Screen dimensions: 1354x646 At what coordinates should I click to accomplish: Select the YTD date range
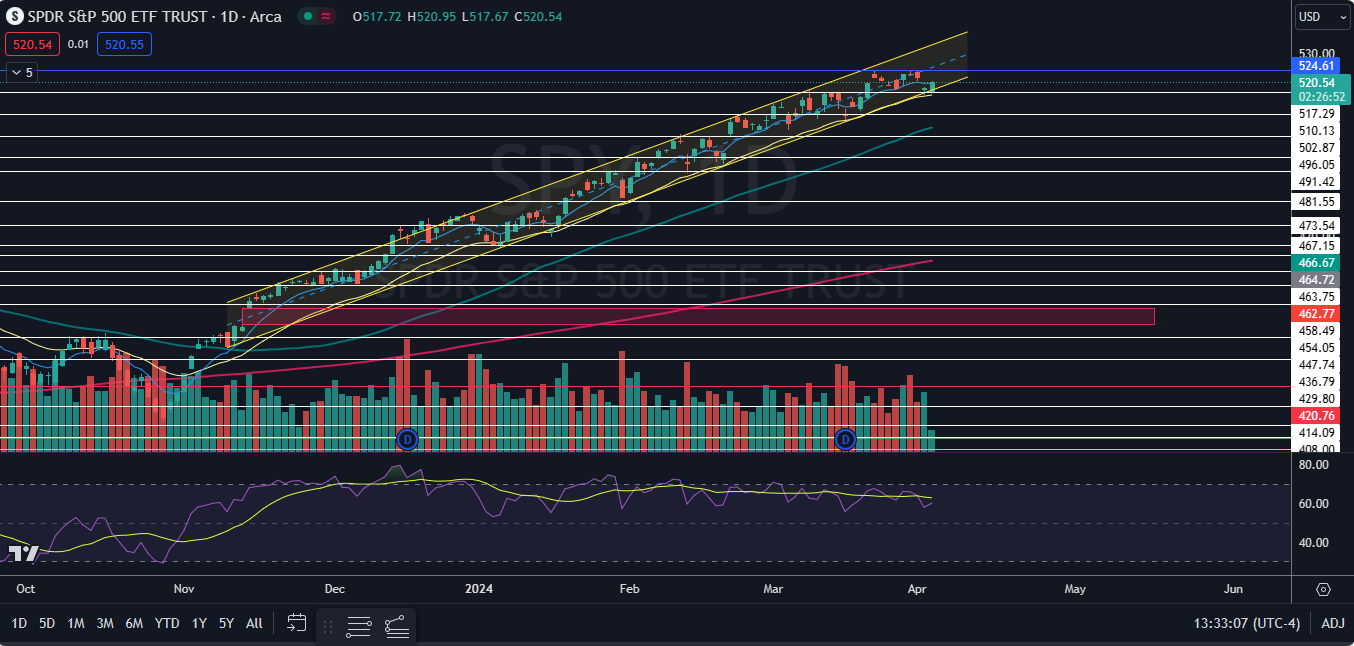pyautogui.click(x=166, y=623)
